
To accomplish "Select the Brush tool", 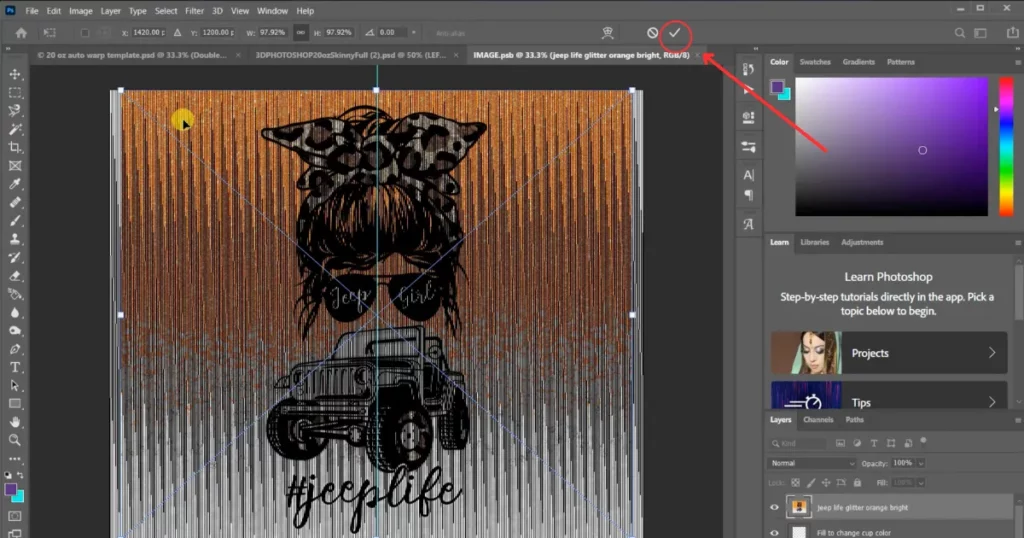I will [15, 221].
